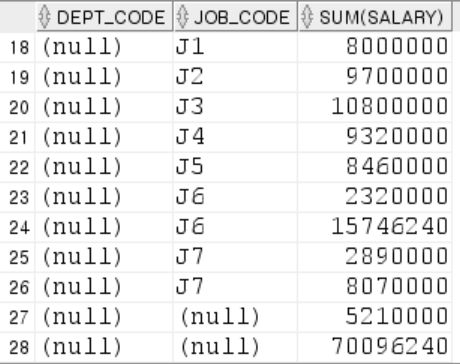Click the J5 job code cell
Viewport: 460px width, 364px height.
(235, 167)
